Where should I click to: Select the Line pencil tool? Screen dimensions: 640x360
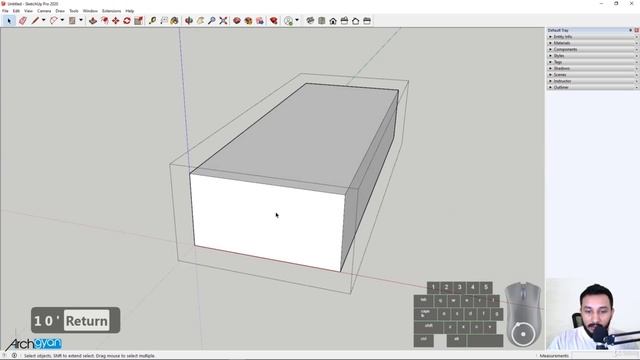point(35,20)
